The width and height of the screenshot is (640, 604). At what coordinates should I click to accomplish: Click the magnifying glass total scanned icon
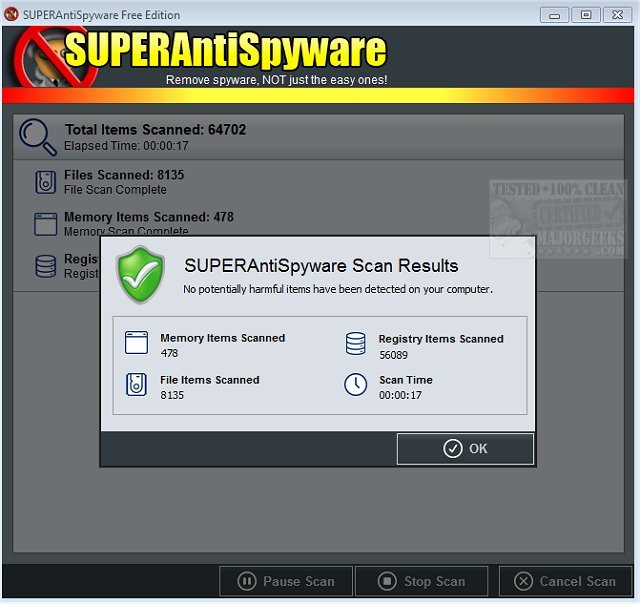(x=38, y=137)
